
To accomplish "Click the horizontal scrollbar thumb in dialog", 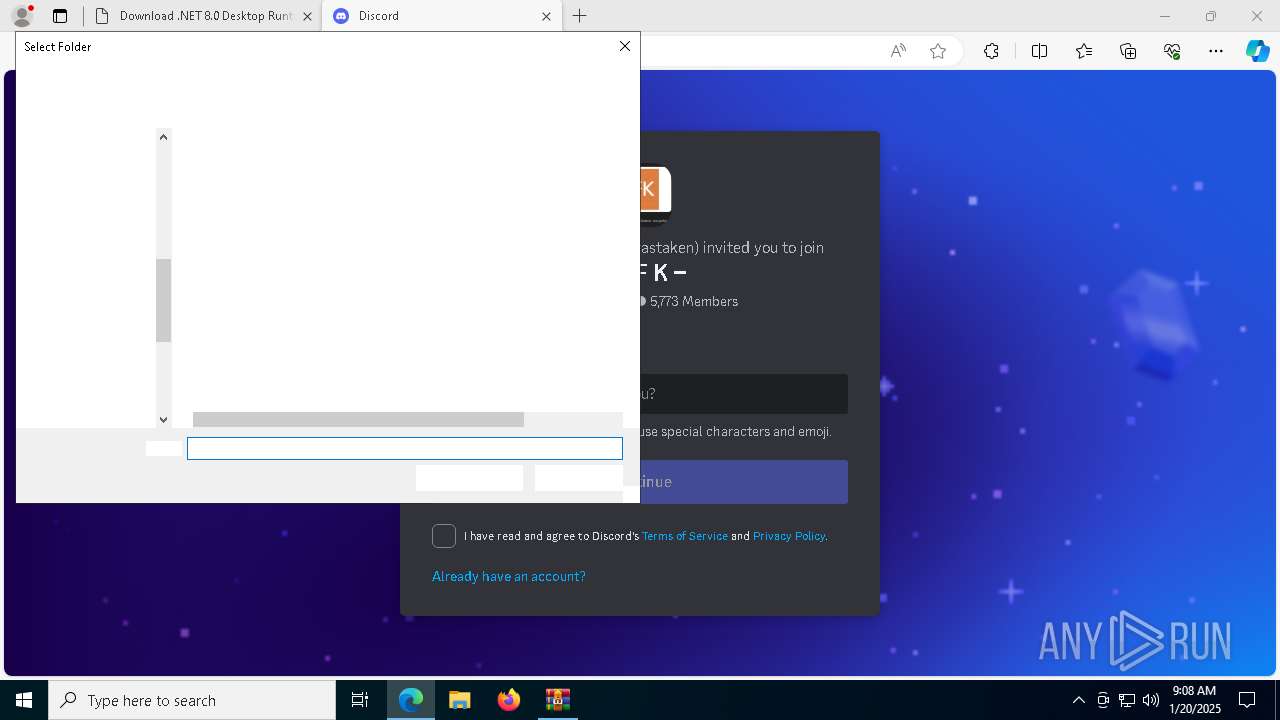I will pyautogui.click(x=358, y=420).
